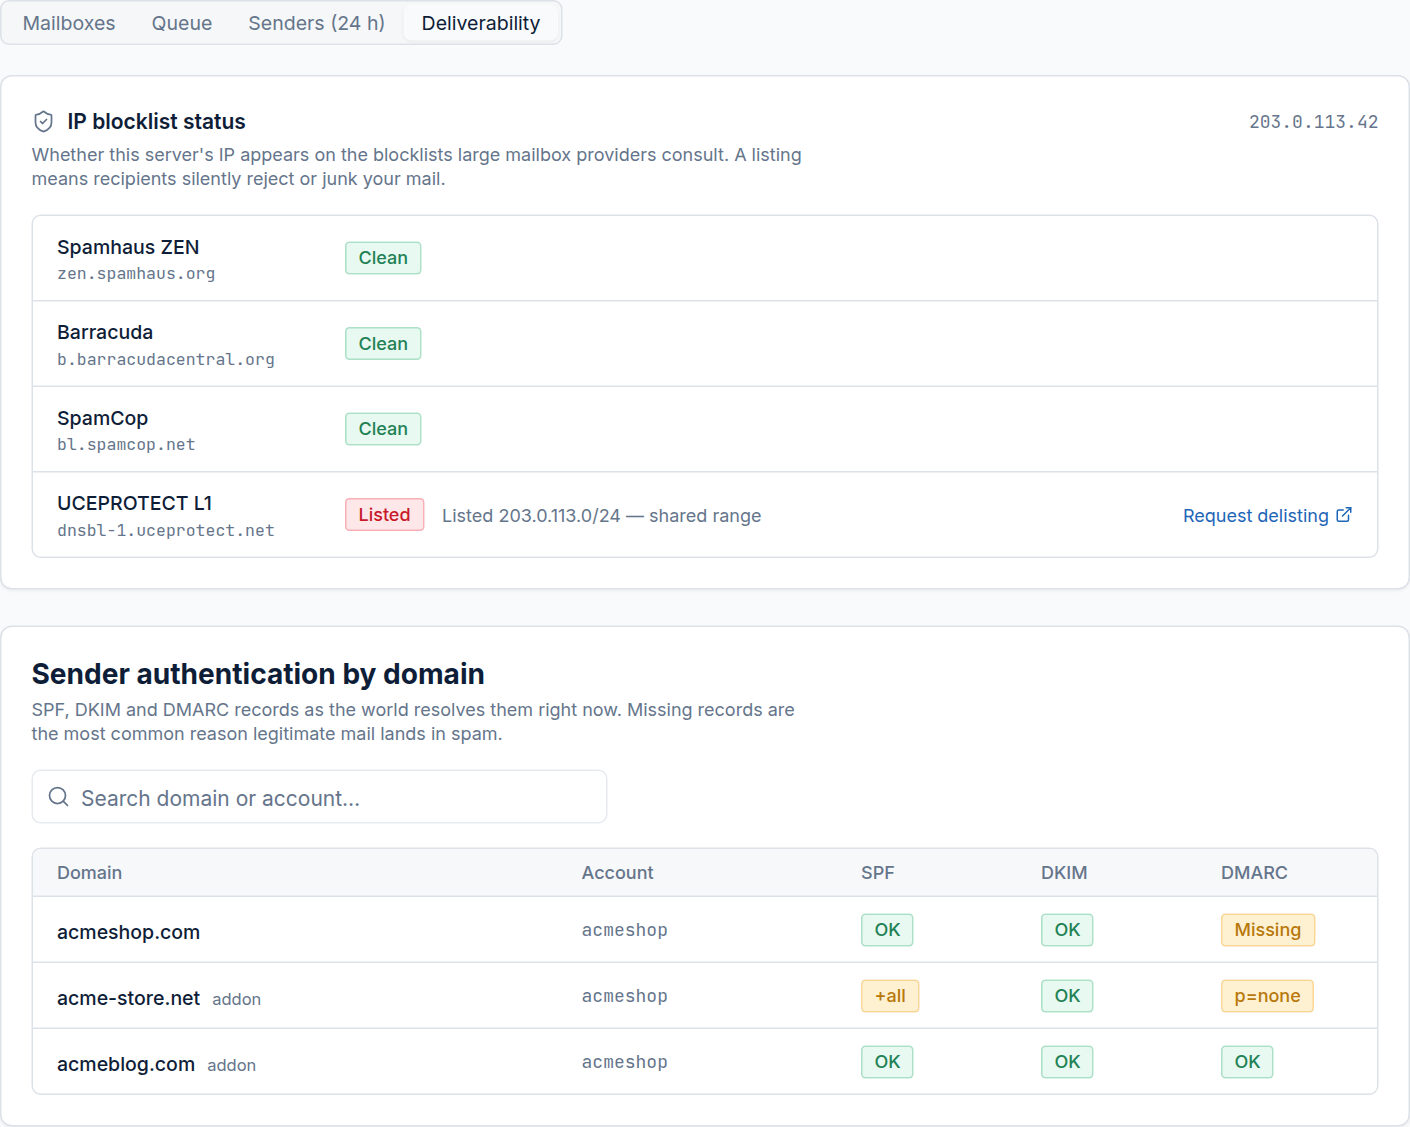Click the Sender authentication by domain heading

tap(258, 674)
